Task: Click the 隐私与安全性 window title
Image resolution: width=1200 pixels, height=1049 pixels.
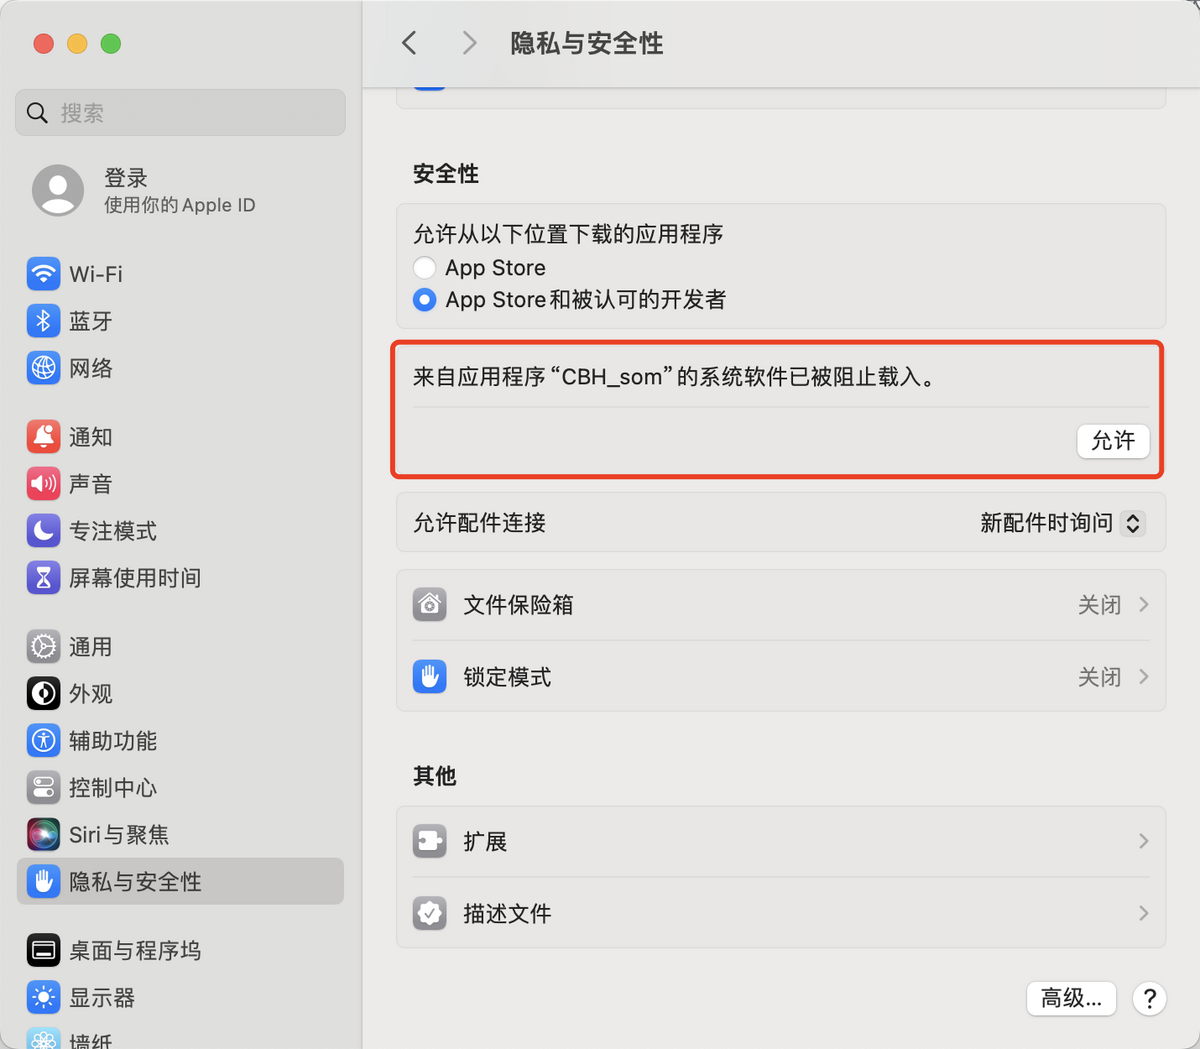Action: (x=587, y=43)
